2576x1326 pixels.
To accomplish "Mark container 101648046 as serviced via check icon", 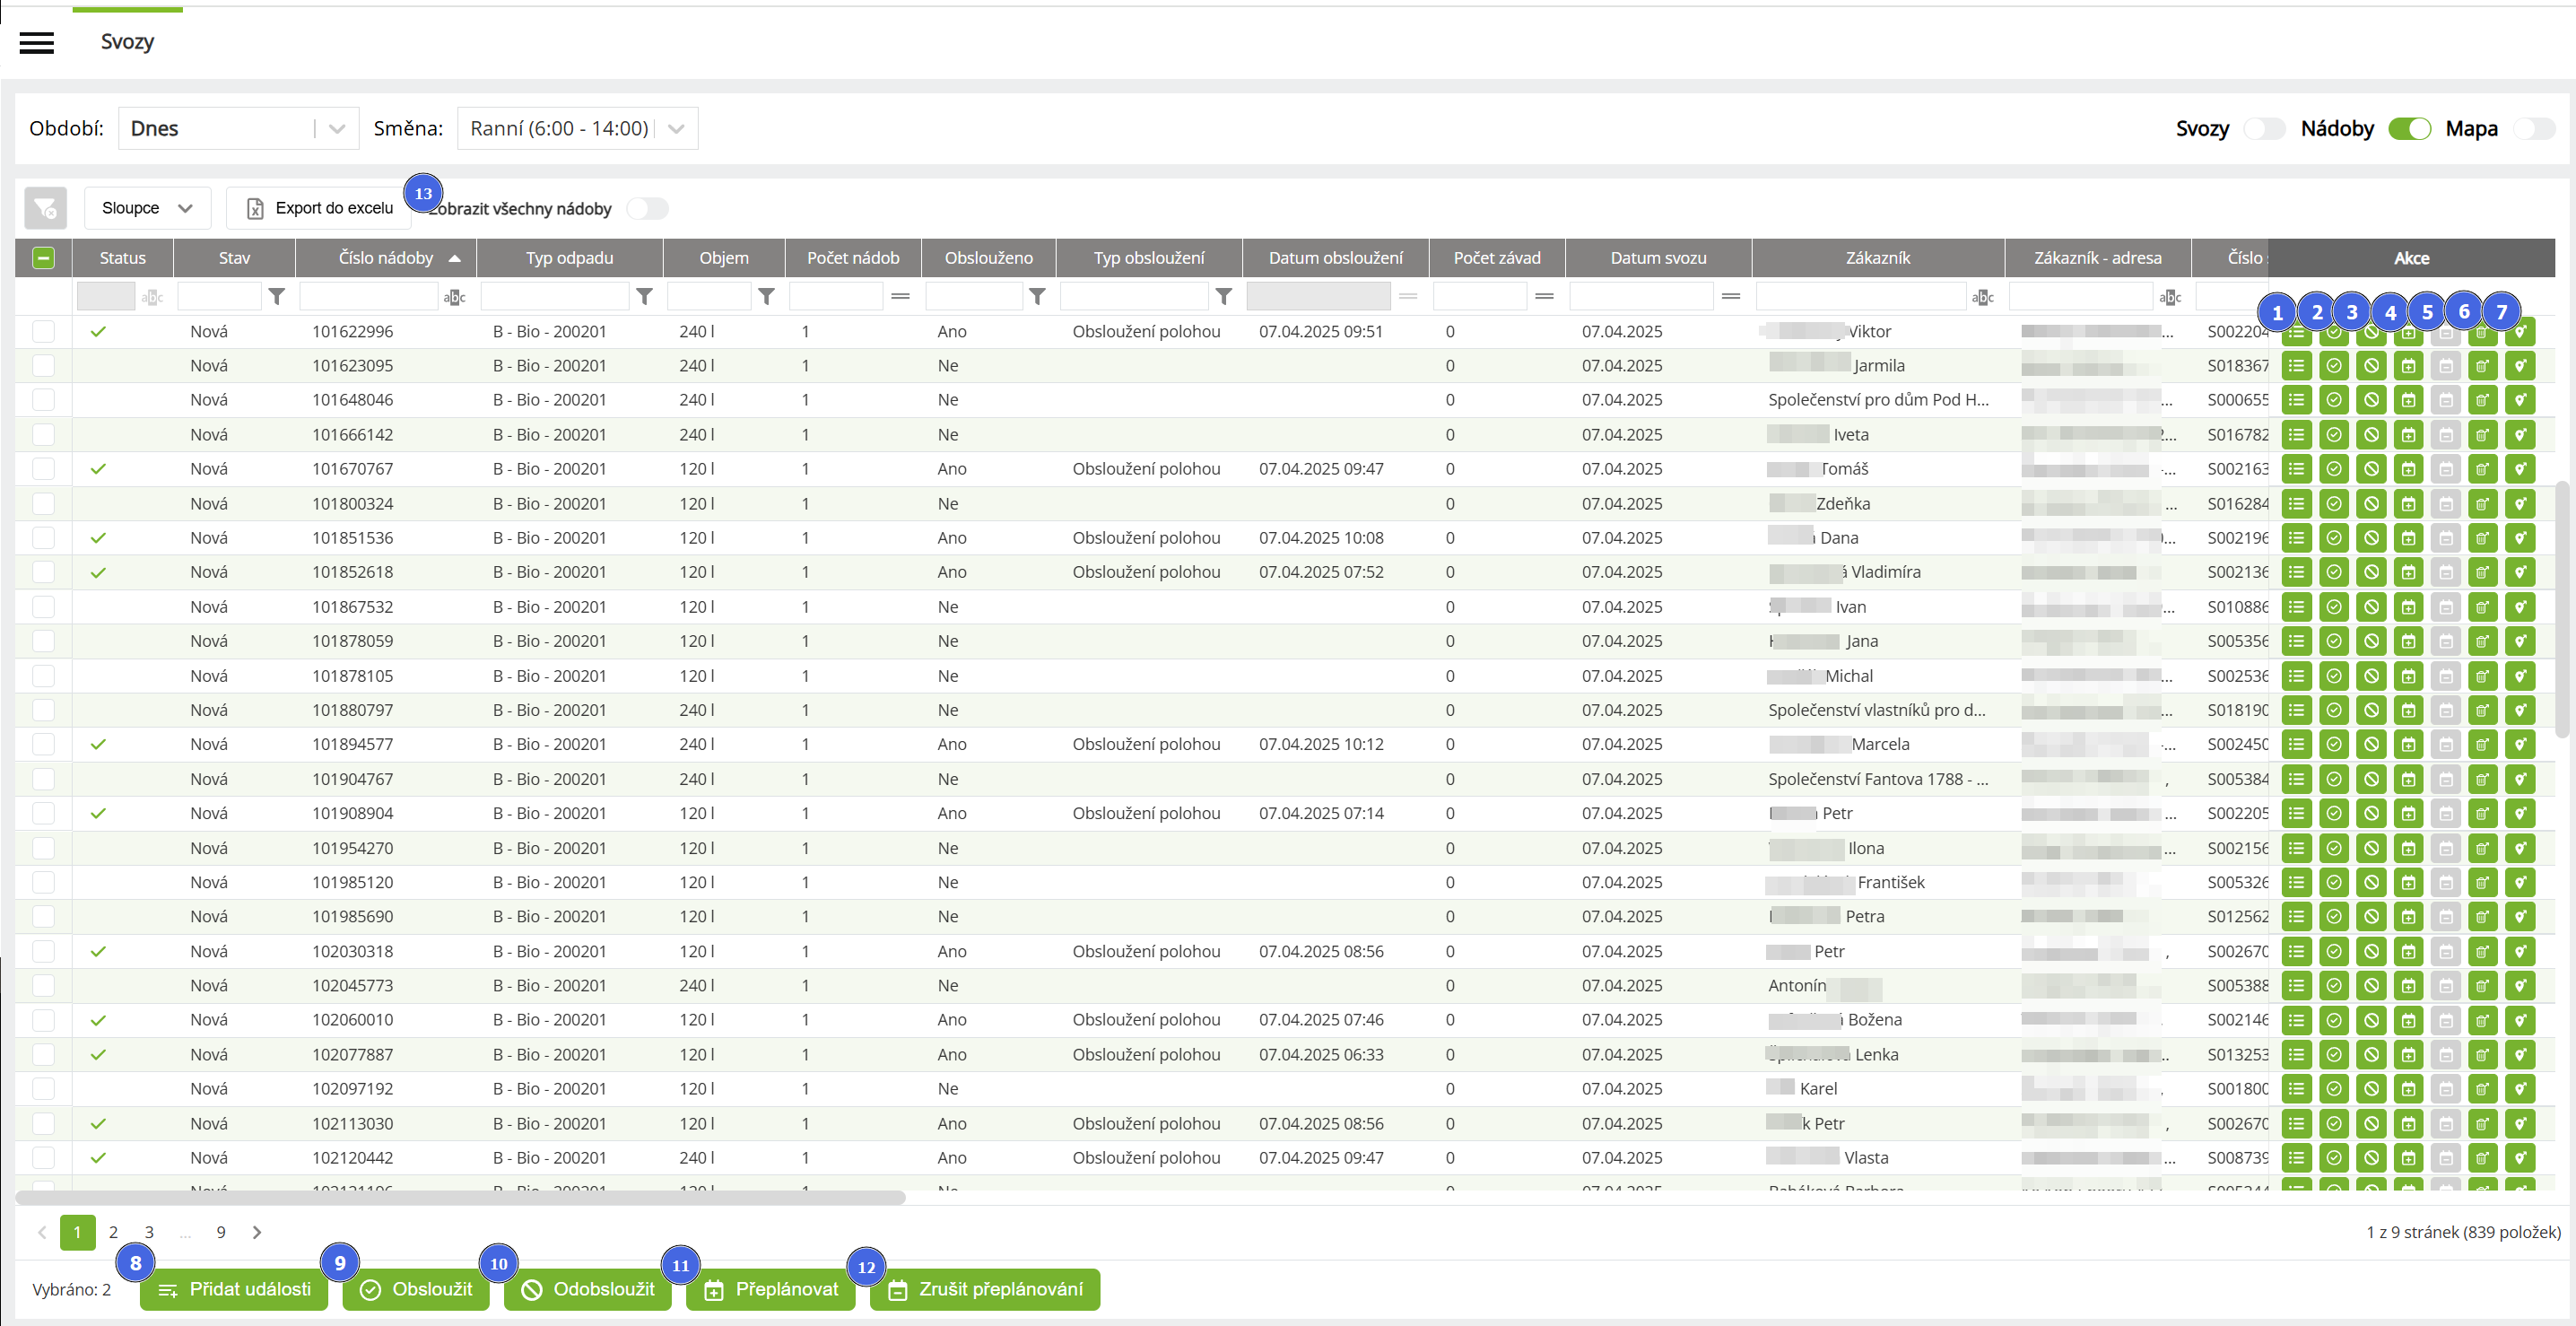I will (2333, 400).
